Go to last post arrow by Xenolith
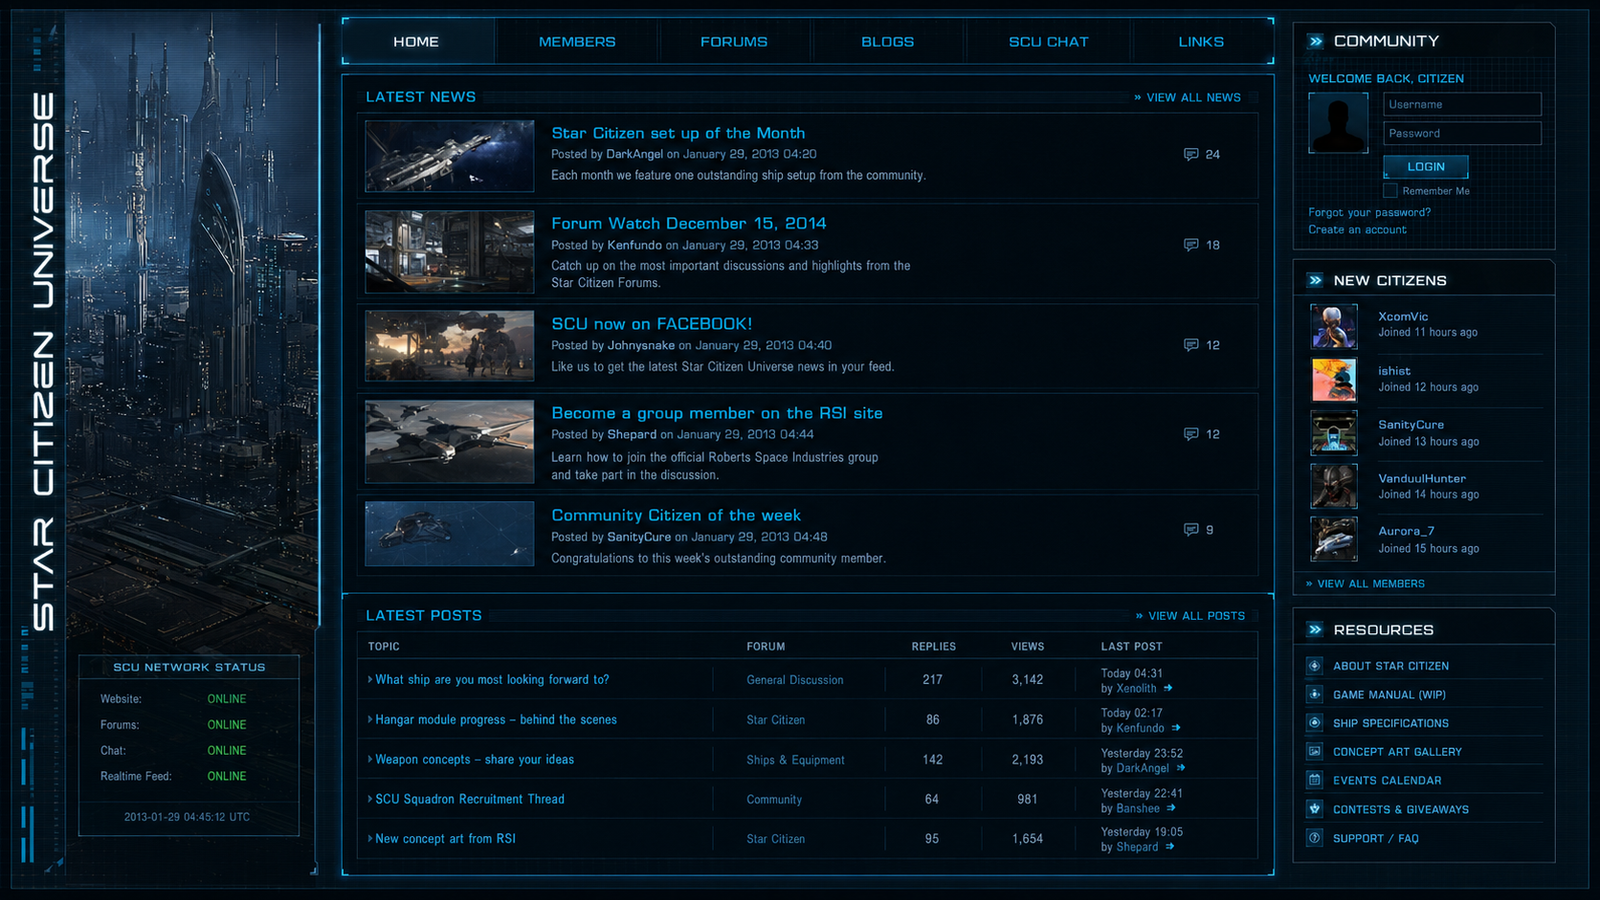 (x=1168, y=688)
